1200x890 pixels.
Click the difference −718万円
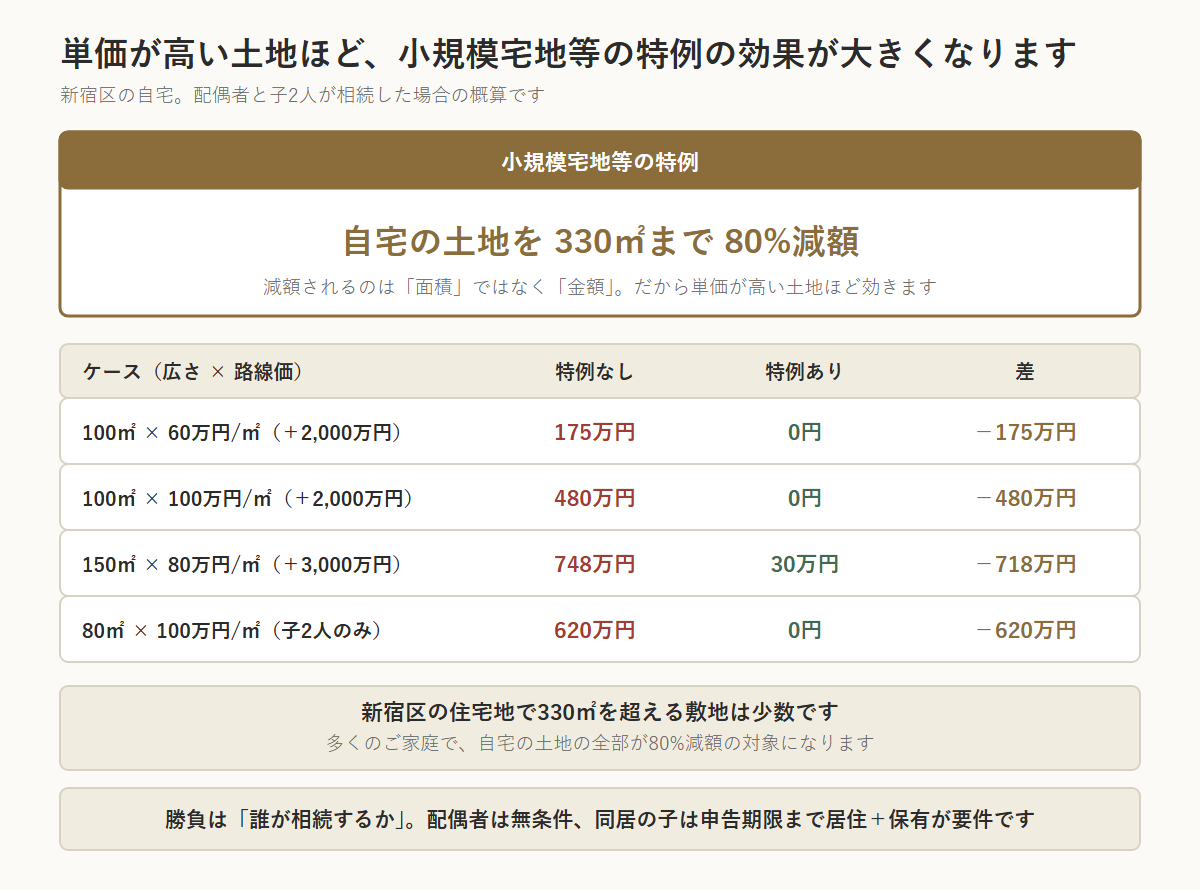point(1025,565)
